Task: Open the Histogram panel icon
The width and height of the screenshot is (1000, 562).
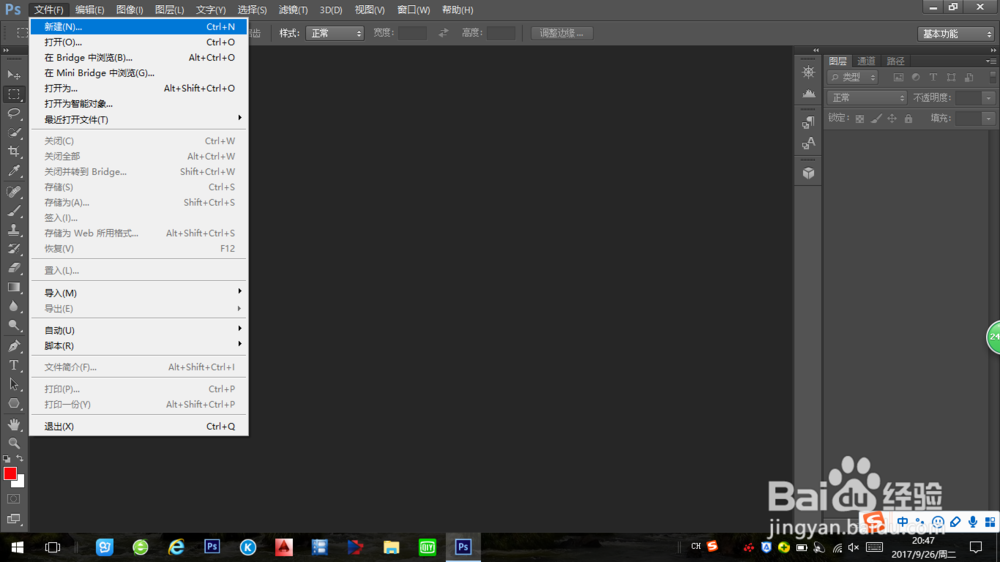Action: point(808,94)
